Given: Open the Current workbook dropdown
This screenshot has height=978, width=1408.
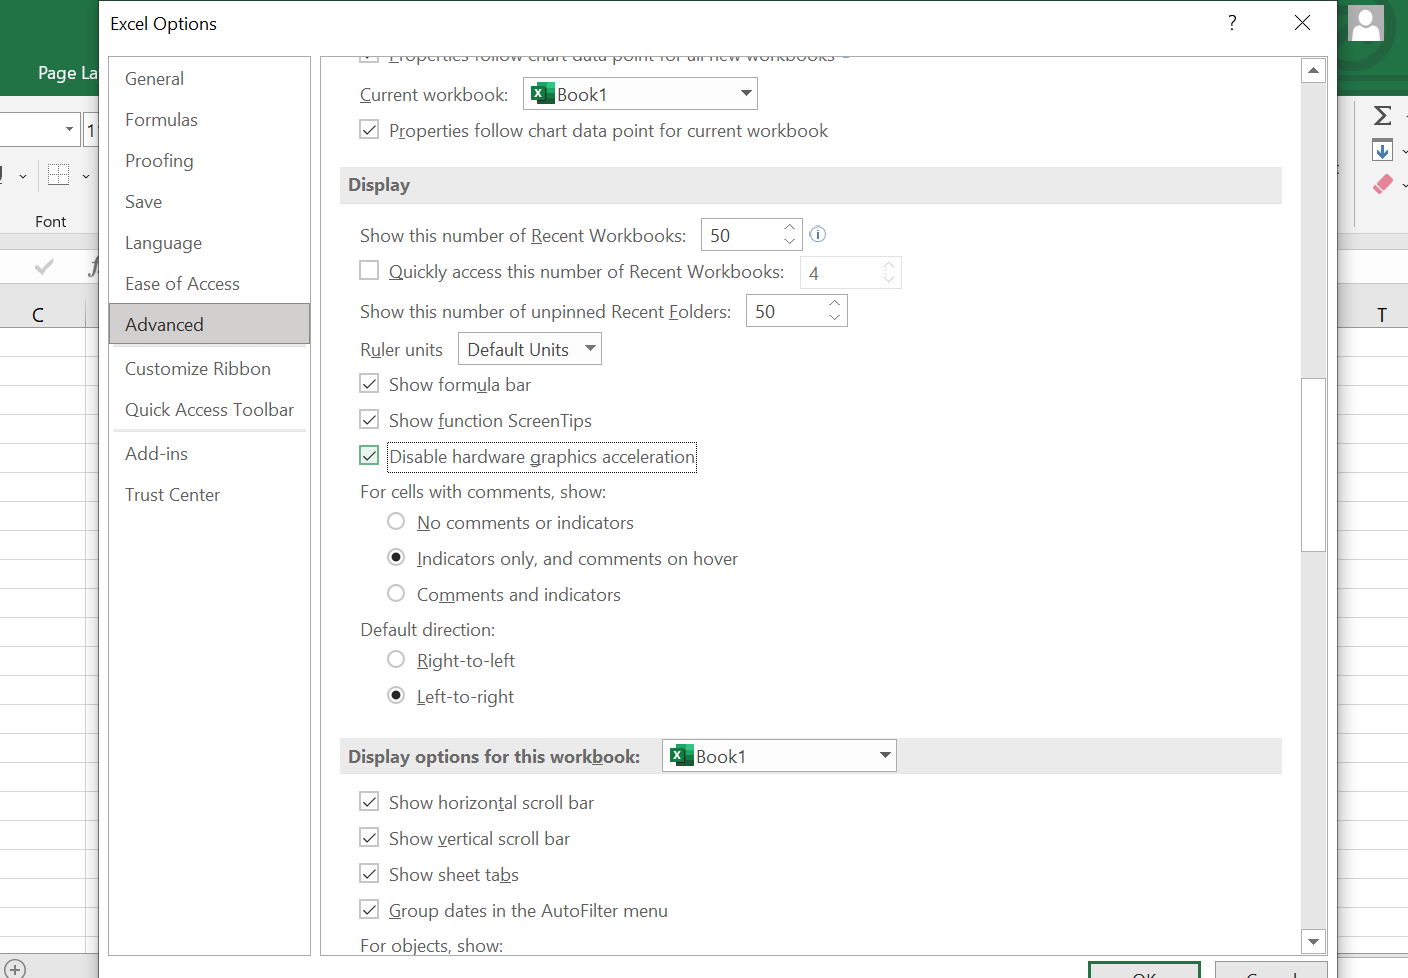Looking at the screenshot, I should (640, 94).
